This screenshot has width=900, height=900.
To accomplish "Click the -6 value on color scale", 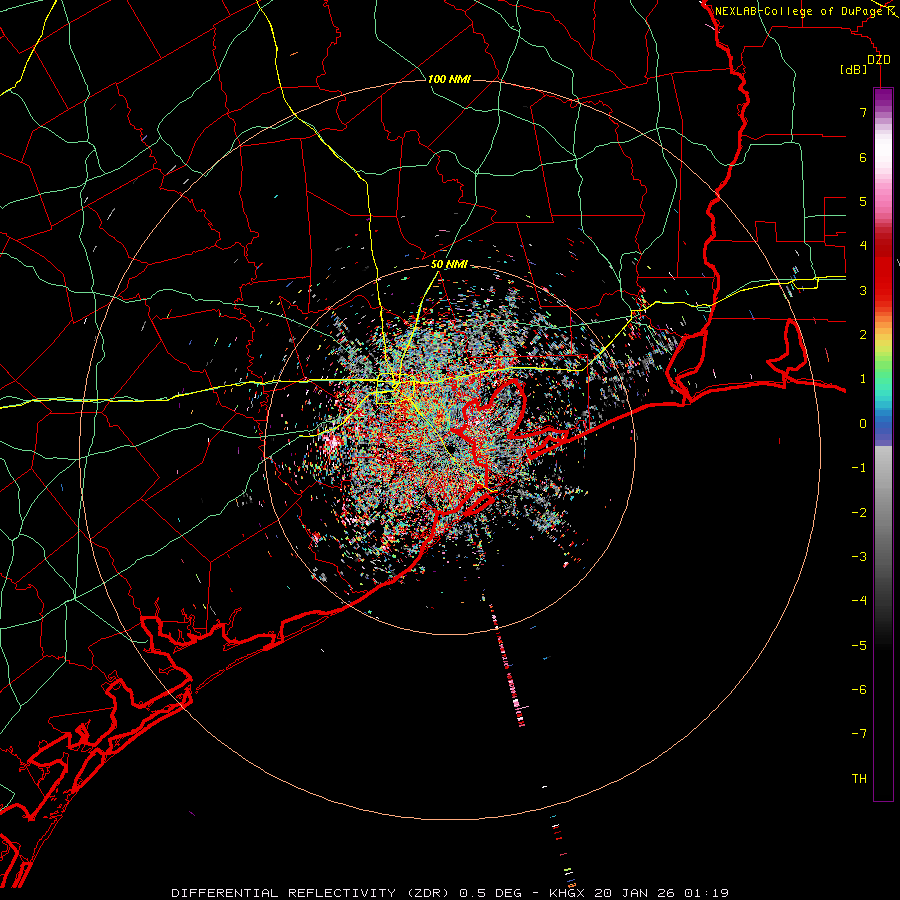I will (x=859, y=690).
